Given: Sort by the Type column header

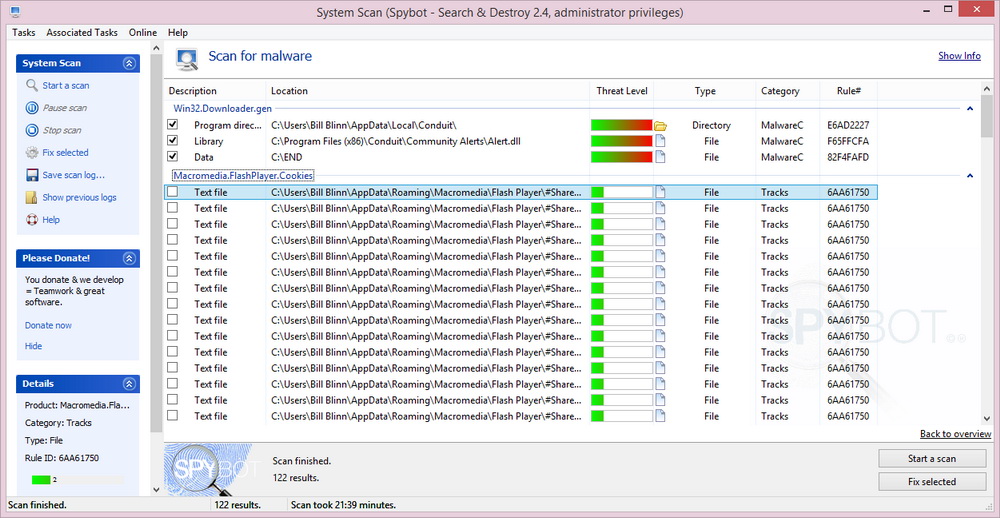Looking at the screenshot, I should (x=705, y=91).
